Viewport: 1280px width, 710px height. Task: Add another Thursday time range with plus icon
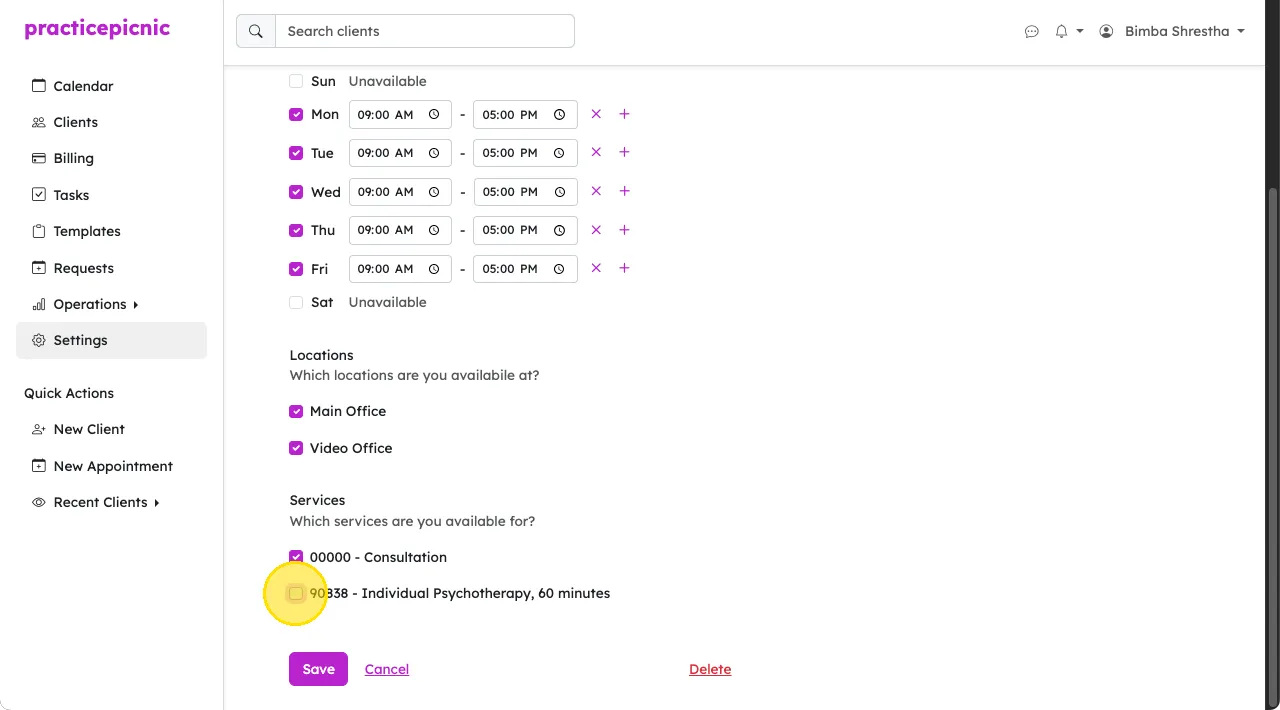click(624, 230)
